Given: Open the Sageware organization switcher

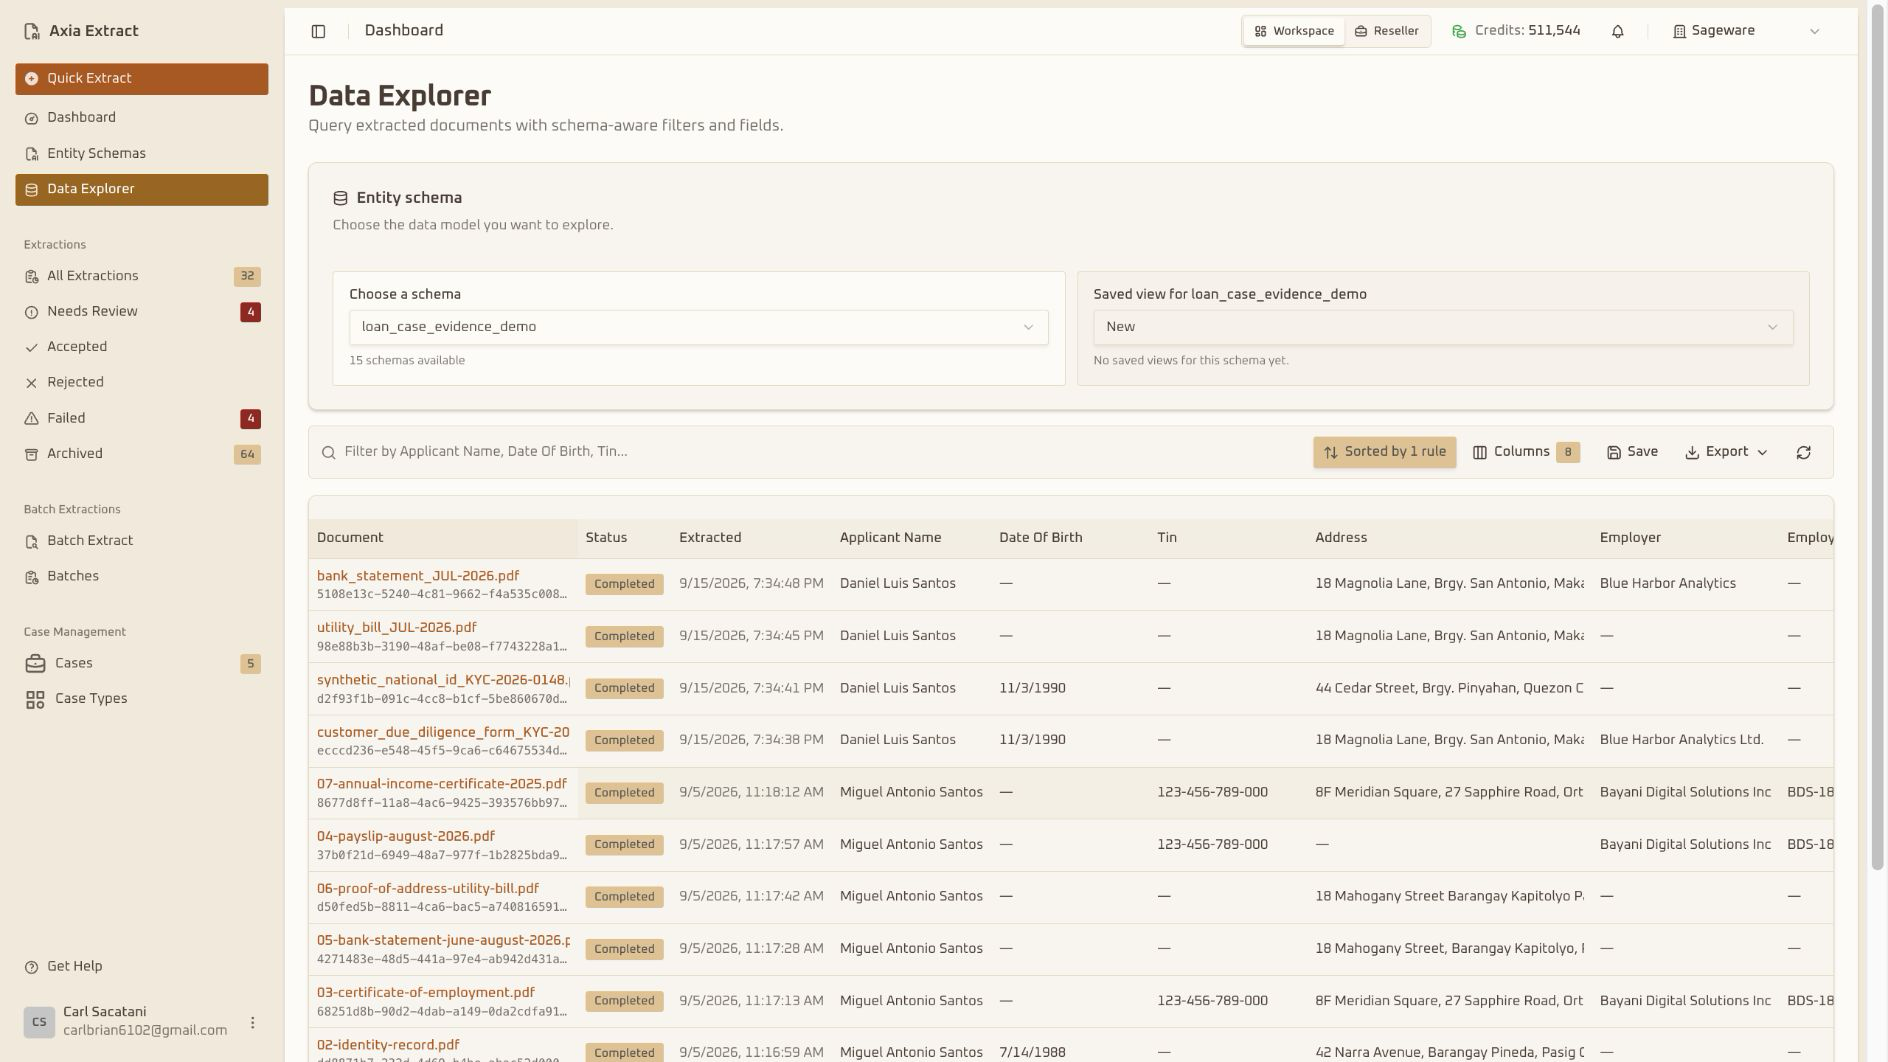Looking at the screenshot, I should (x=1746, y=31).
